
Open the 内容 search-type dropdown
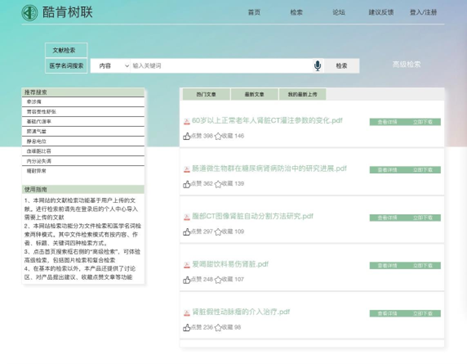click(x=111, y=66)
